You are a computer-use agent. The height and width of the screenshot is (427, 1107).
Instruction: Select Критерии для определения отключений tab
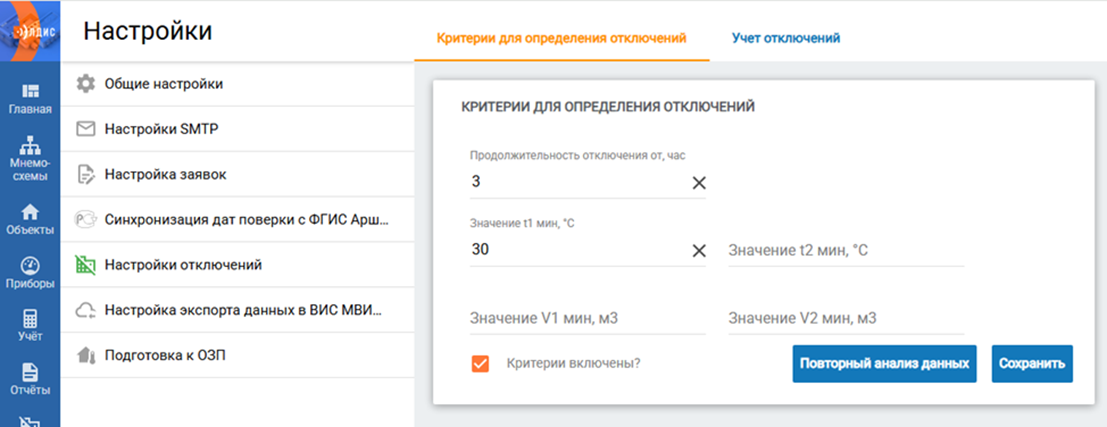click(562, 38)
